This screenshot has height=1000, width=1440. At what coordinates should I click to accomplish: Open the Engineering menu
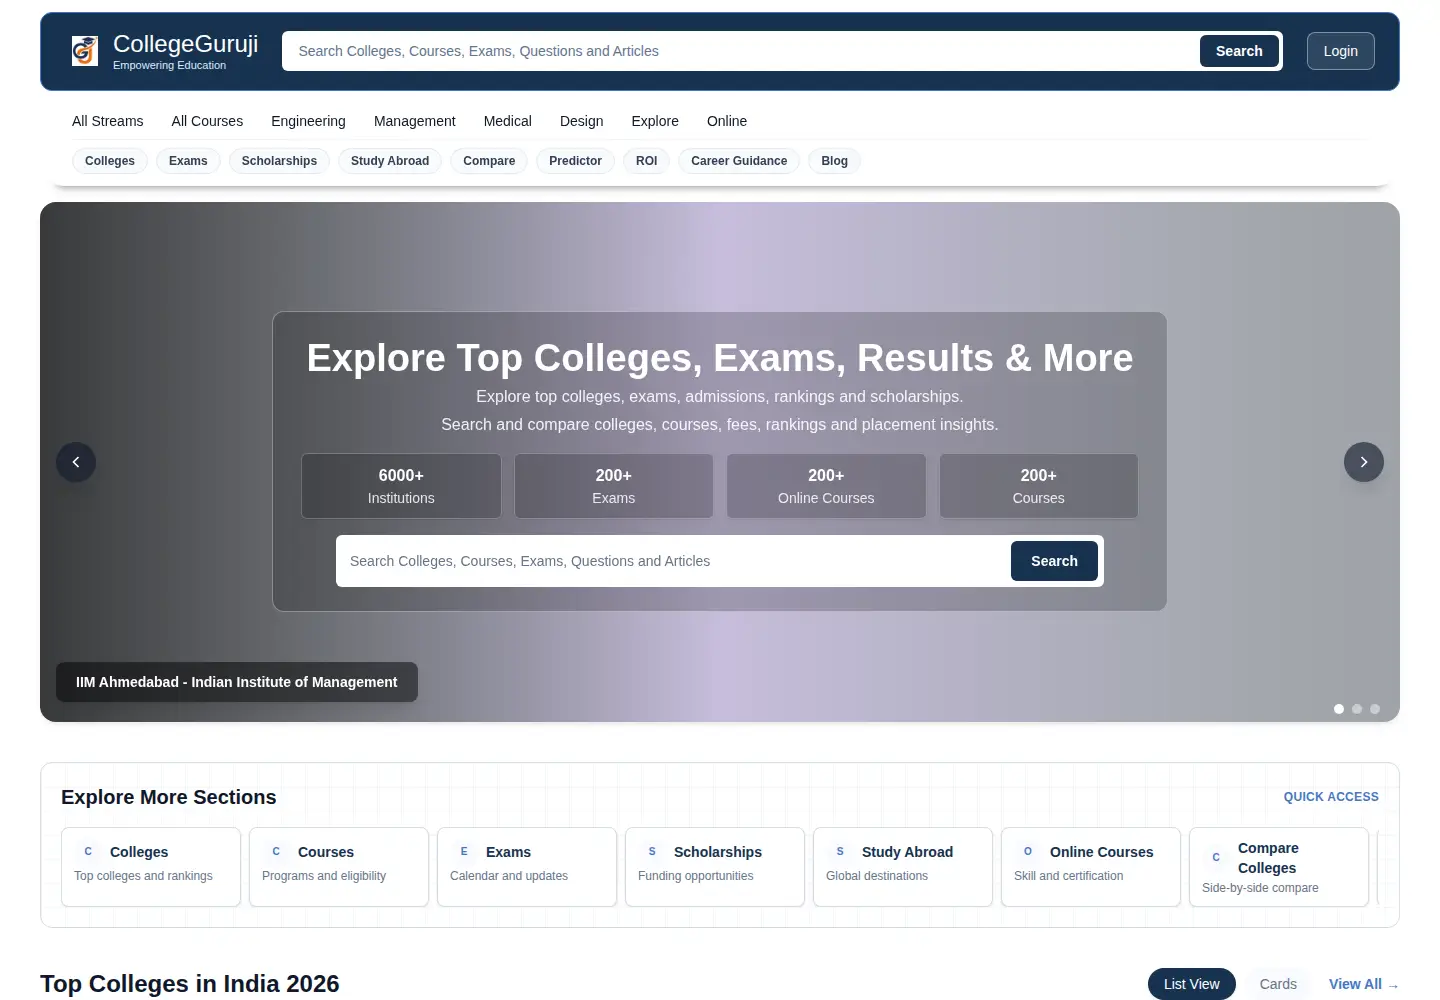[308, 121]
